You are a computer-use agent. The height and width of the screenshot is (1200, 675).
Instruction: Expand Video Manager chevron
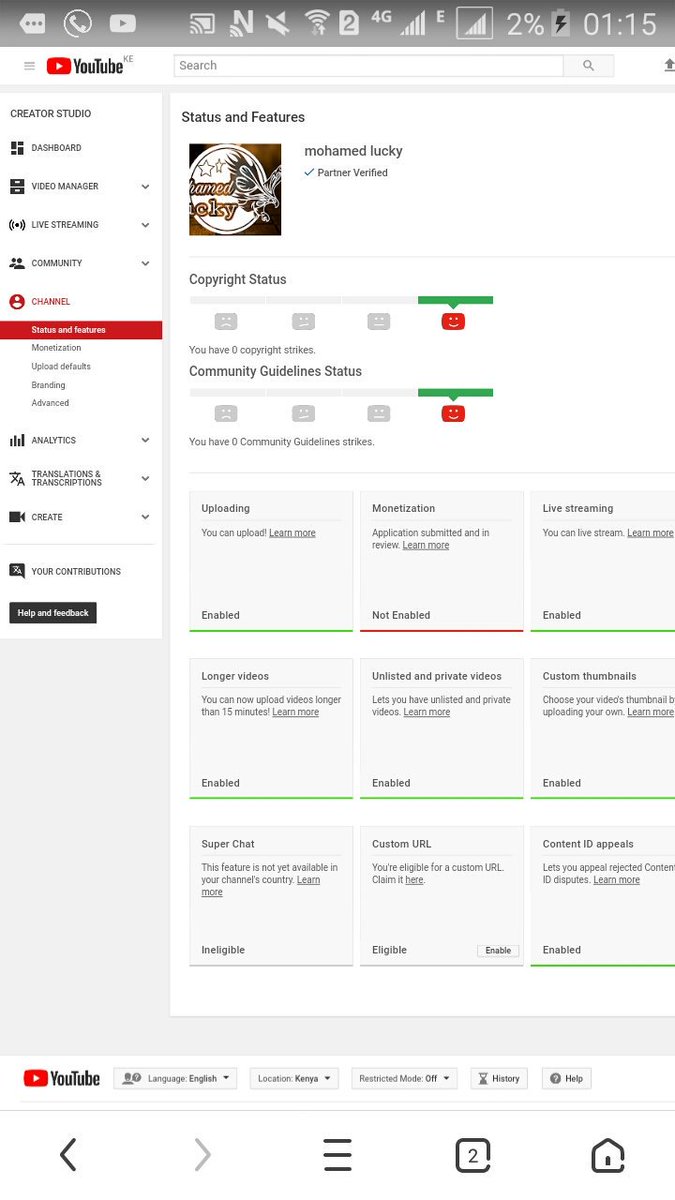point(145,186)
